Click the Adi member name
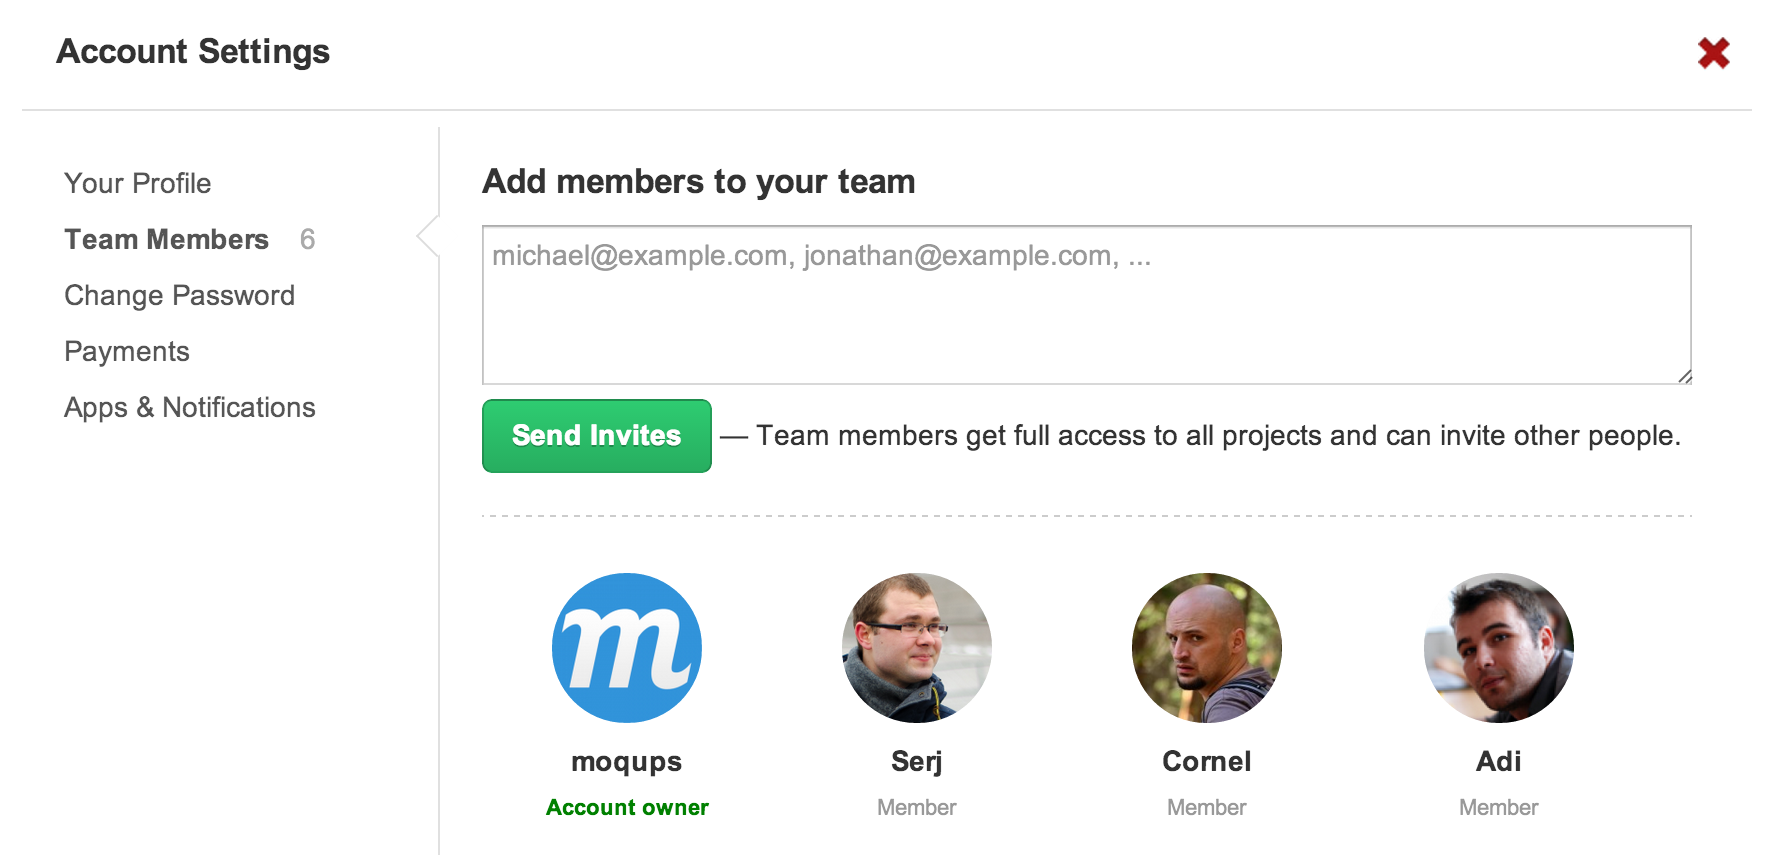This screenshot has width=1777, height=855. [1499, 761]
